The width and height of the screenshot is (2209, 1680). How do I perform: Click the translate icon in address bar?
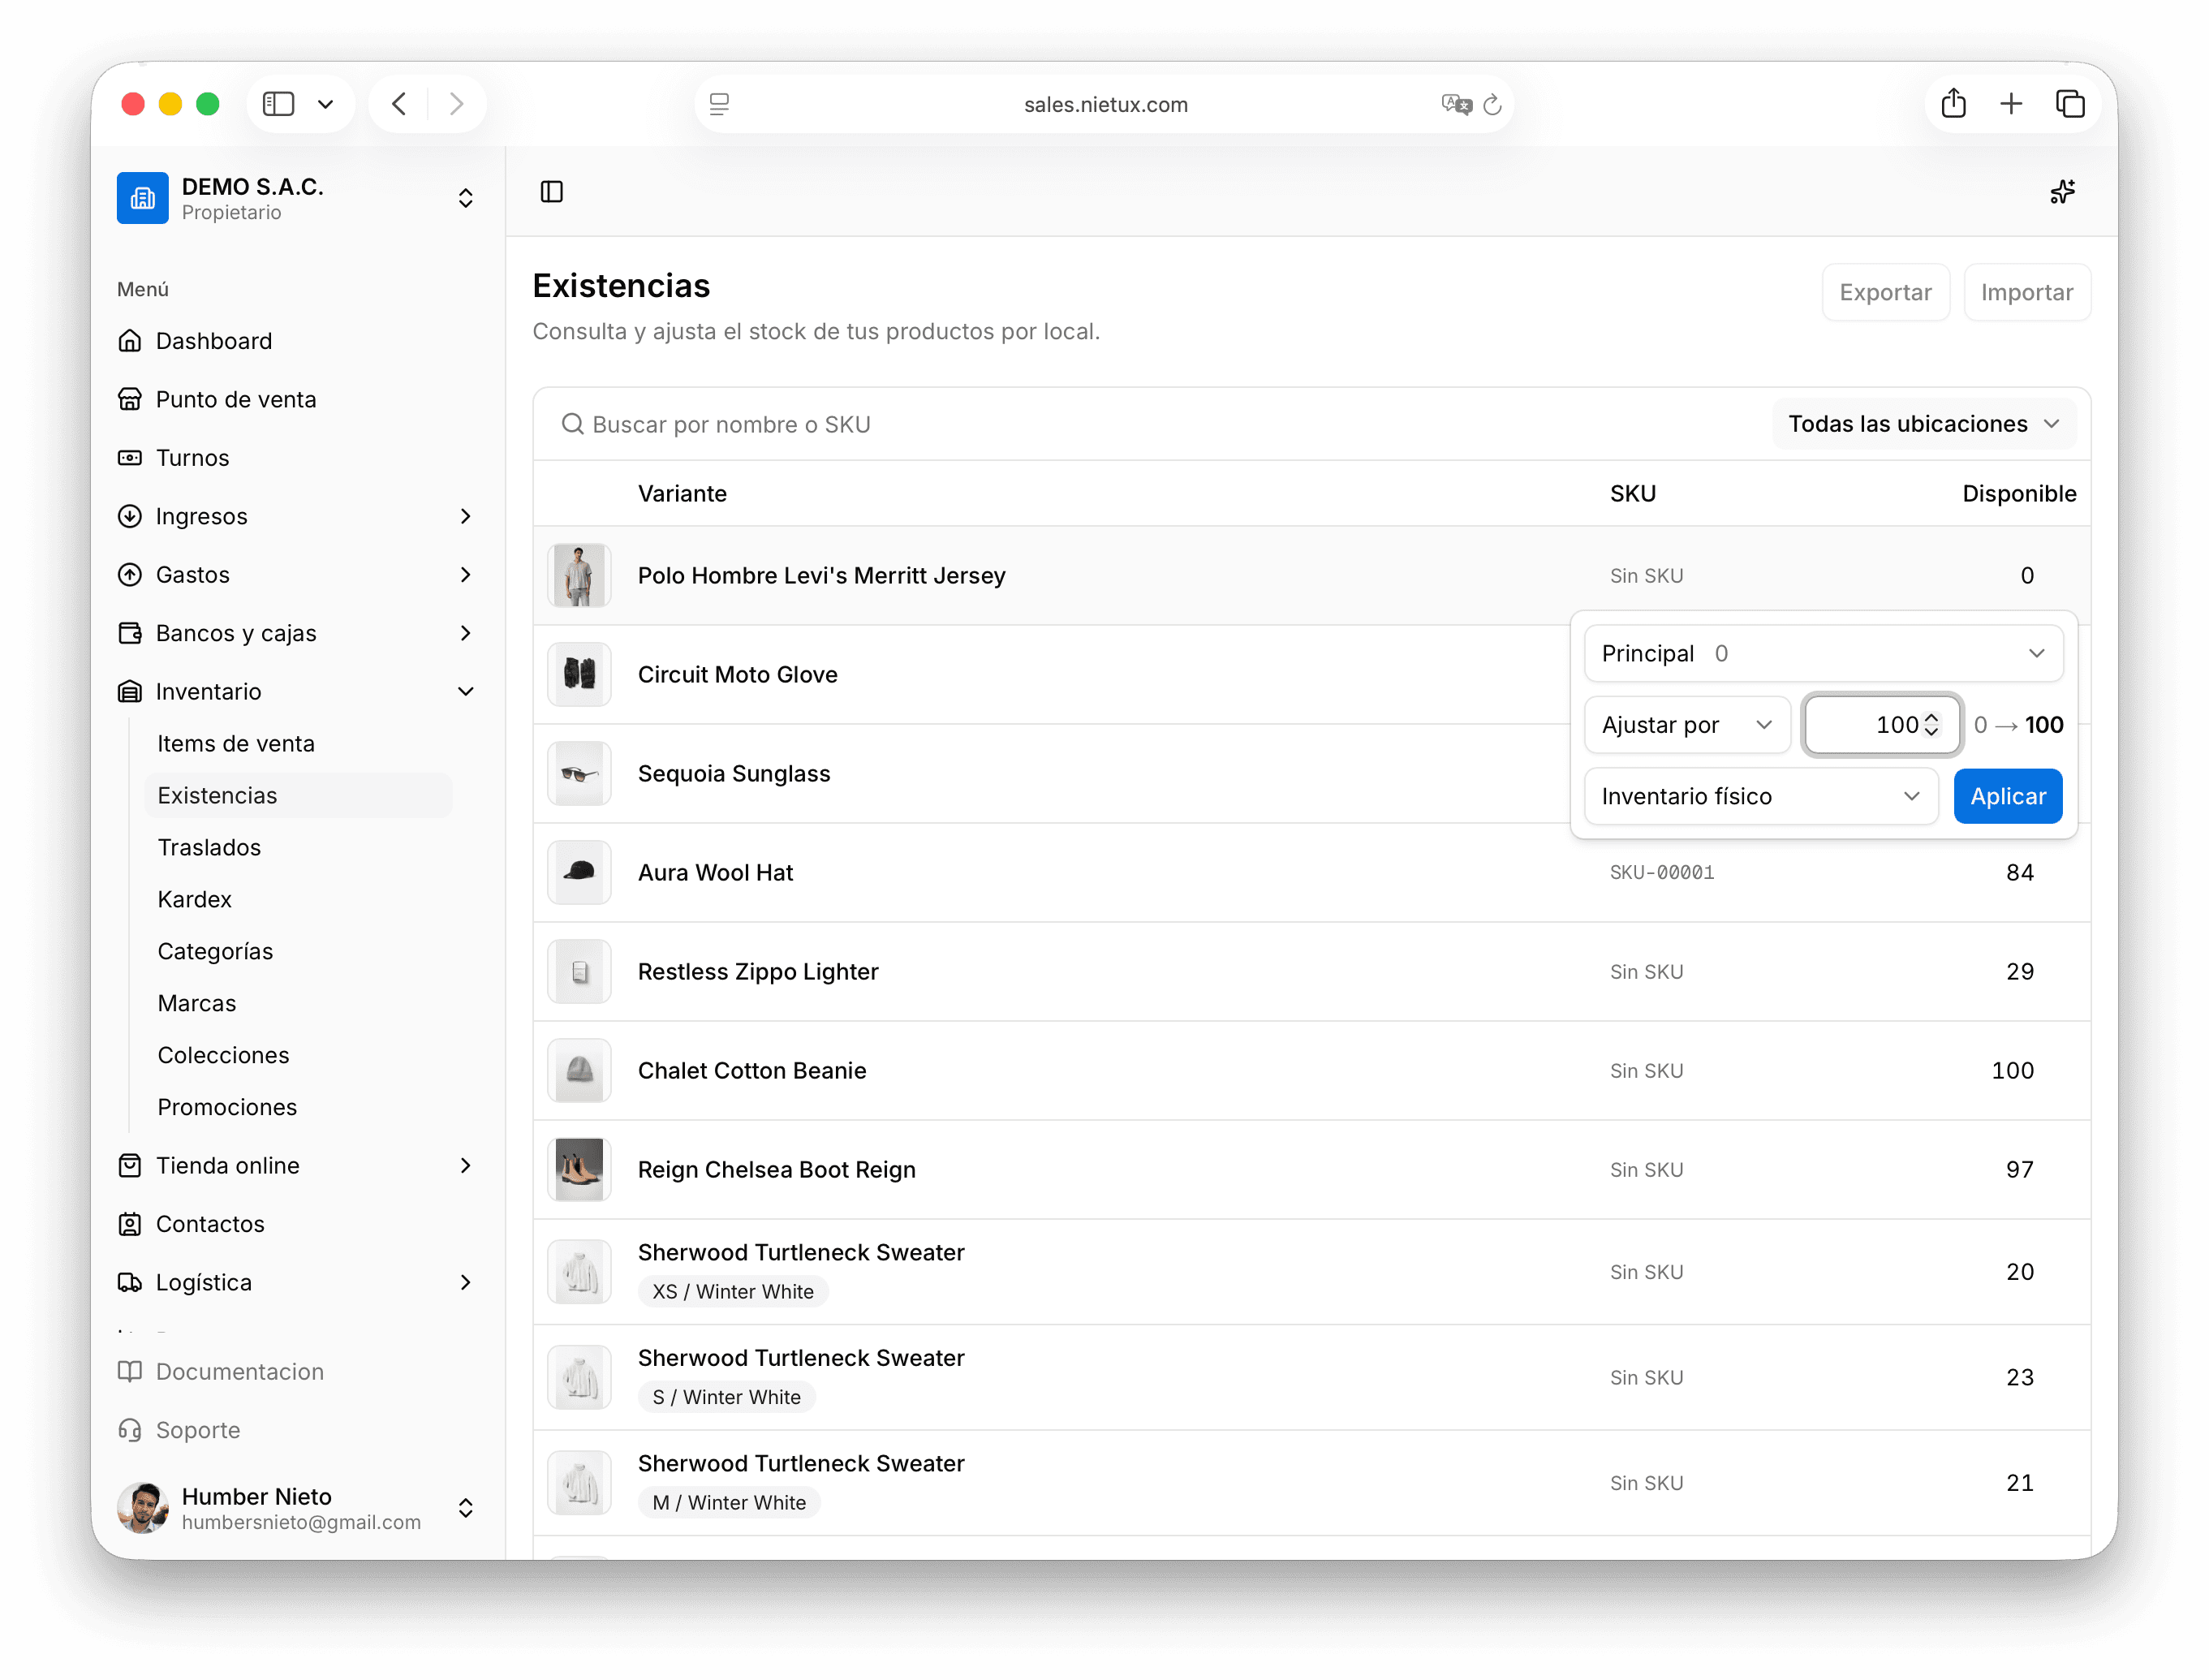click(x=1456, y=104)
